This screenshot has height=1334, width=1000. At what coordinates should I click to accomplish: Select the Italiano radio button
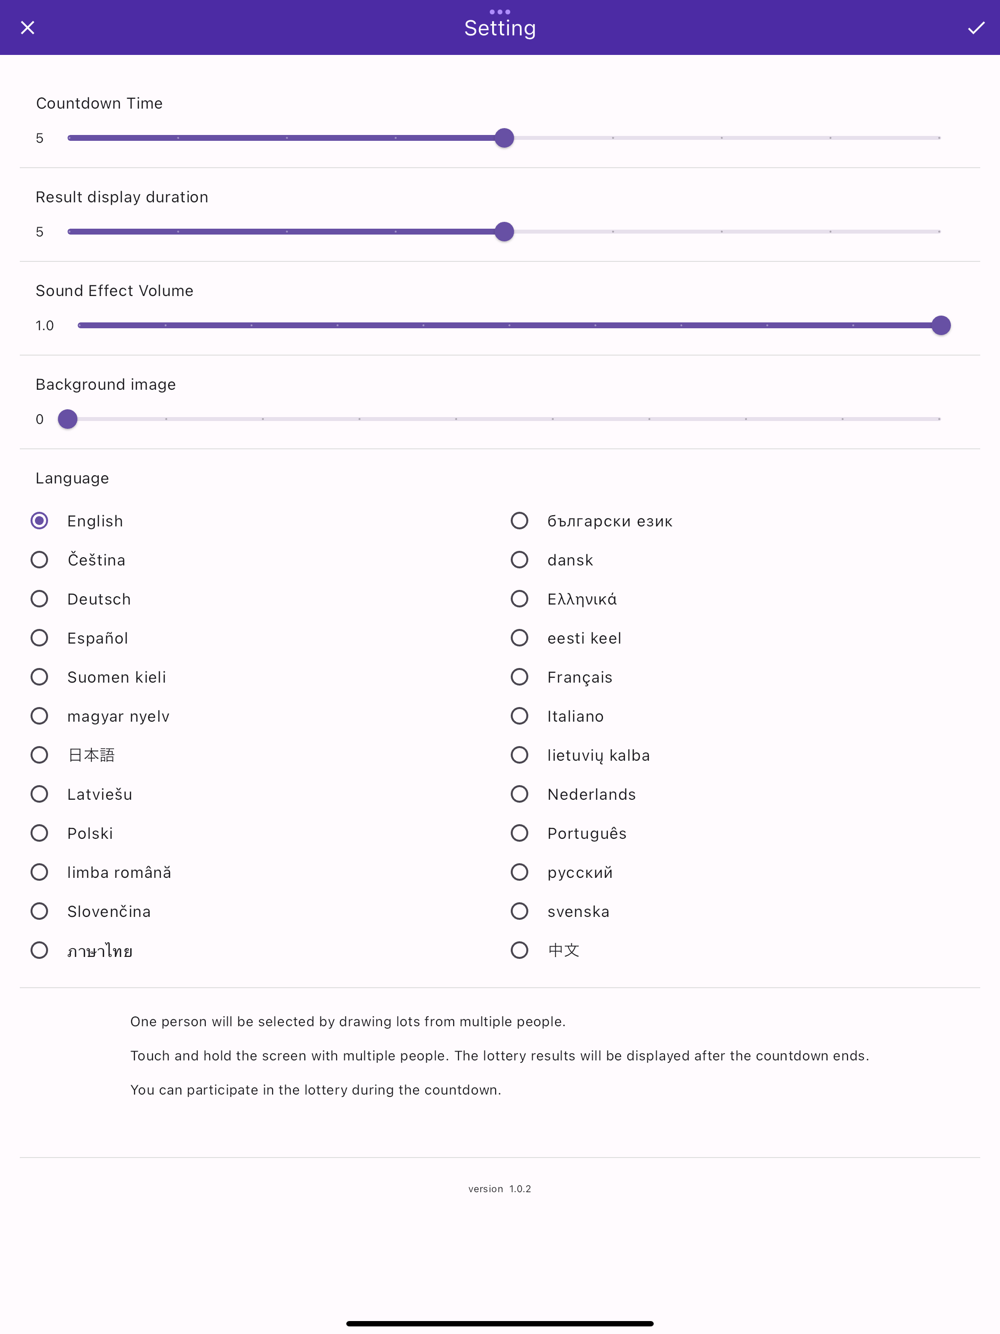pyautogui.click(x=520, y=716)
